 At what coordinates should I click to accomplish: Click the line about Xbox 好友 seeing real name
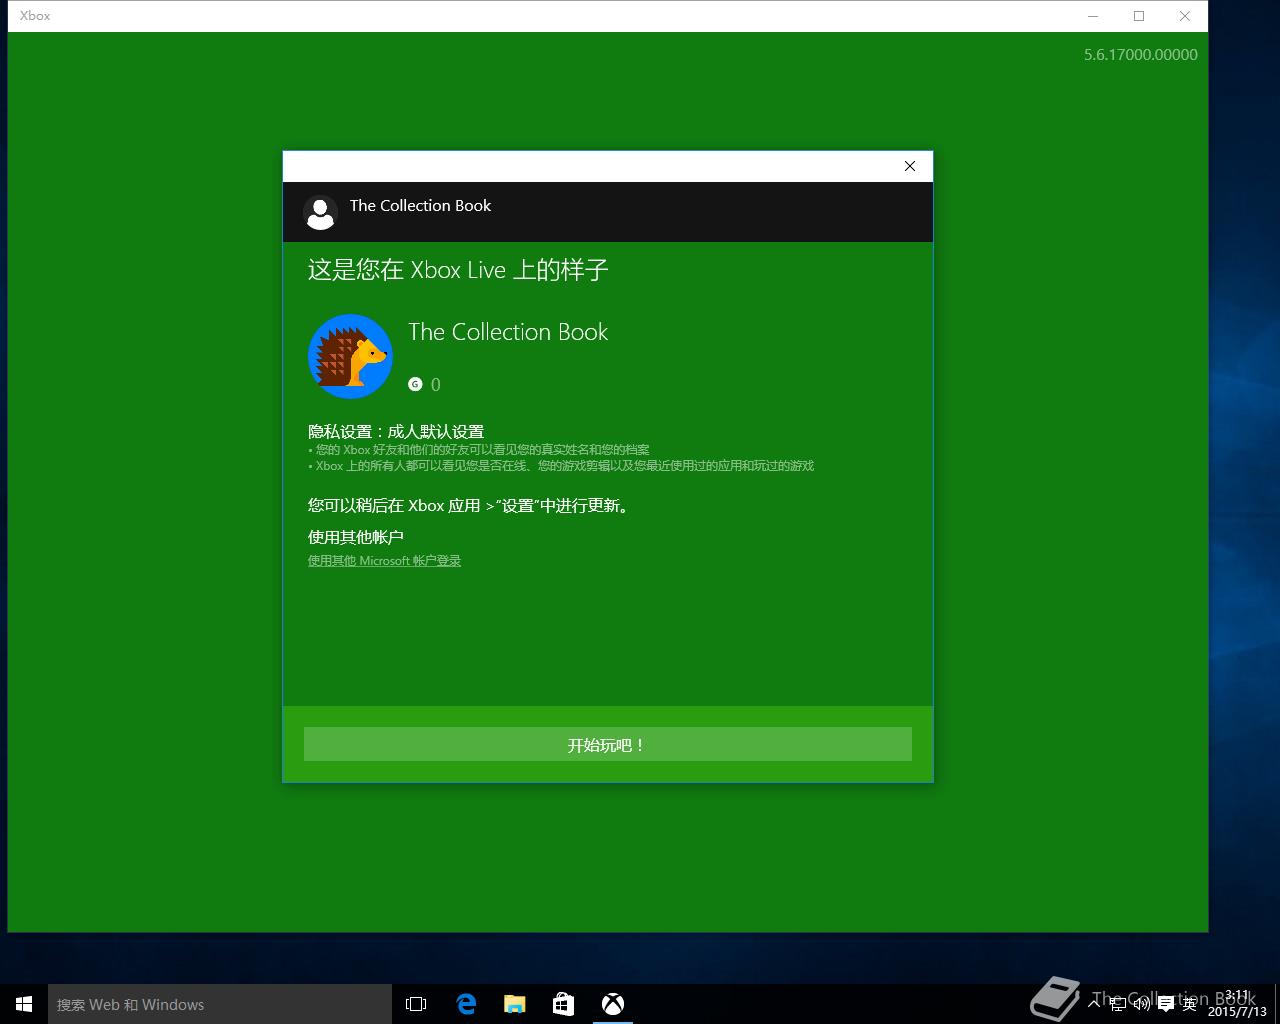[478, 450]
